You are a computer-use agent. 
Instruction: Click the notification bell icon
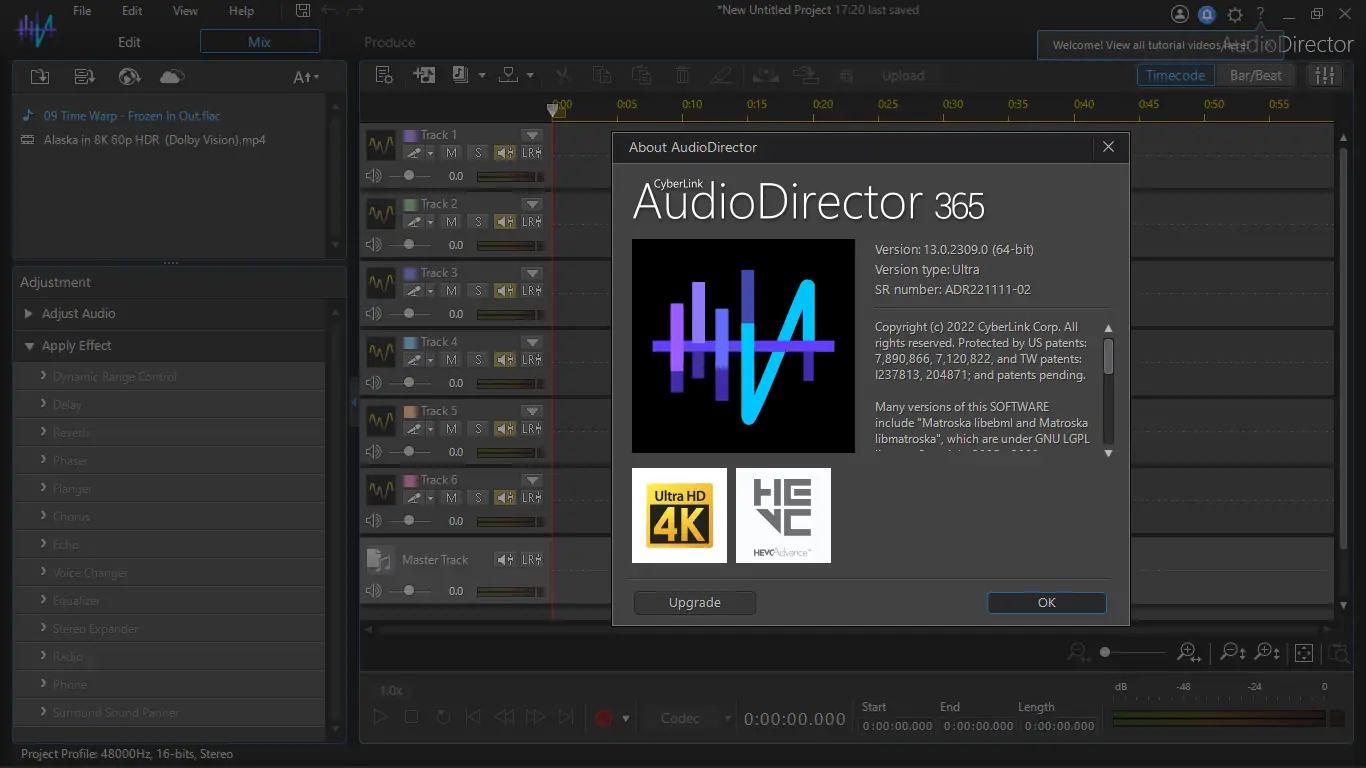(x=1207, y=14)
